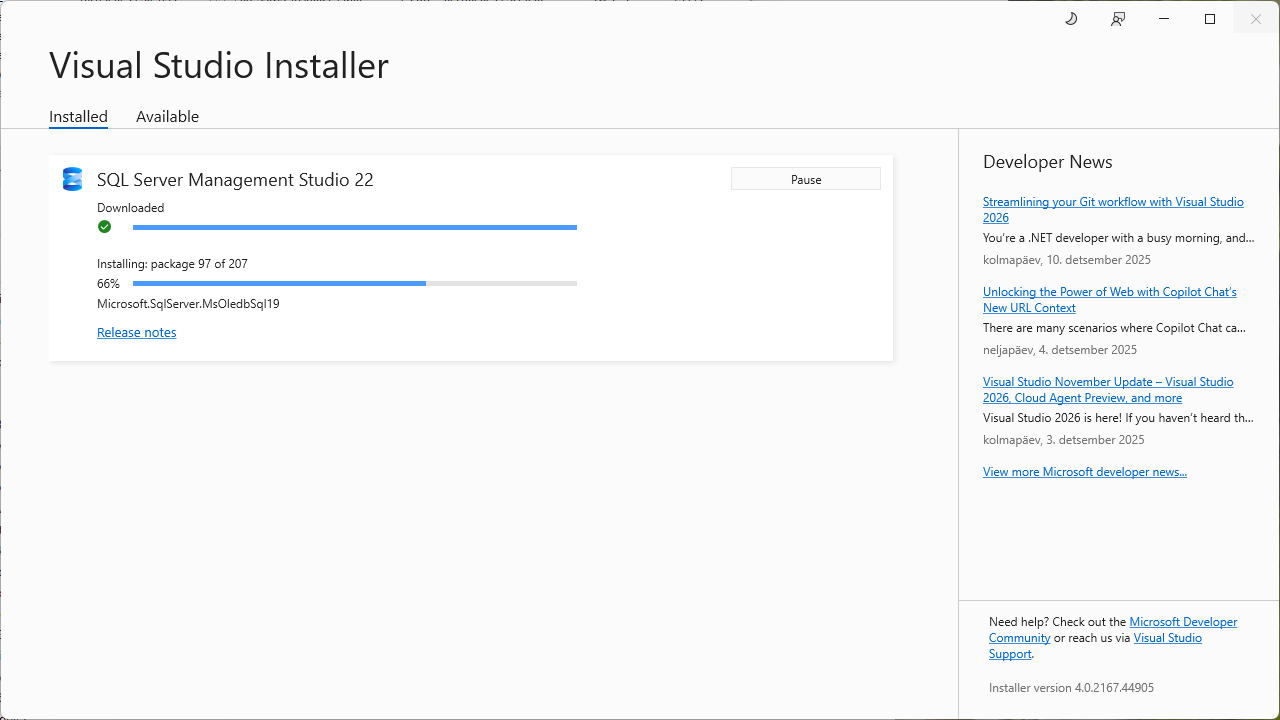
Task: Maximize the Visual Studio Installer window
Action: 1210,19
